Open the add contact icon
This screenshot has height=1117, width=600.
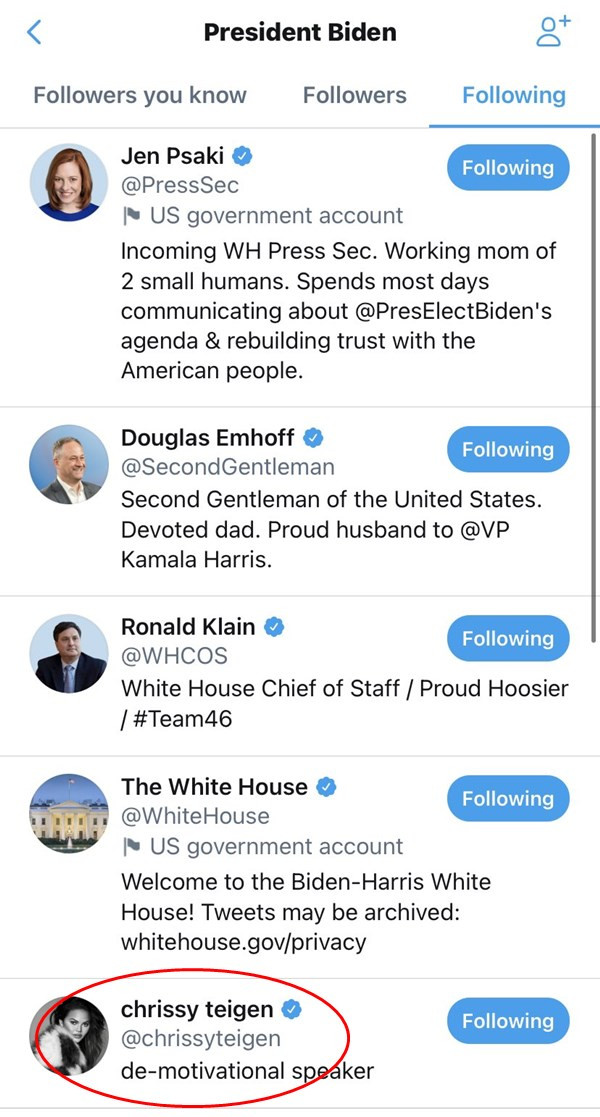(x=552, y=31)
